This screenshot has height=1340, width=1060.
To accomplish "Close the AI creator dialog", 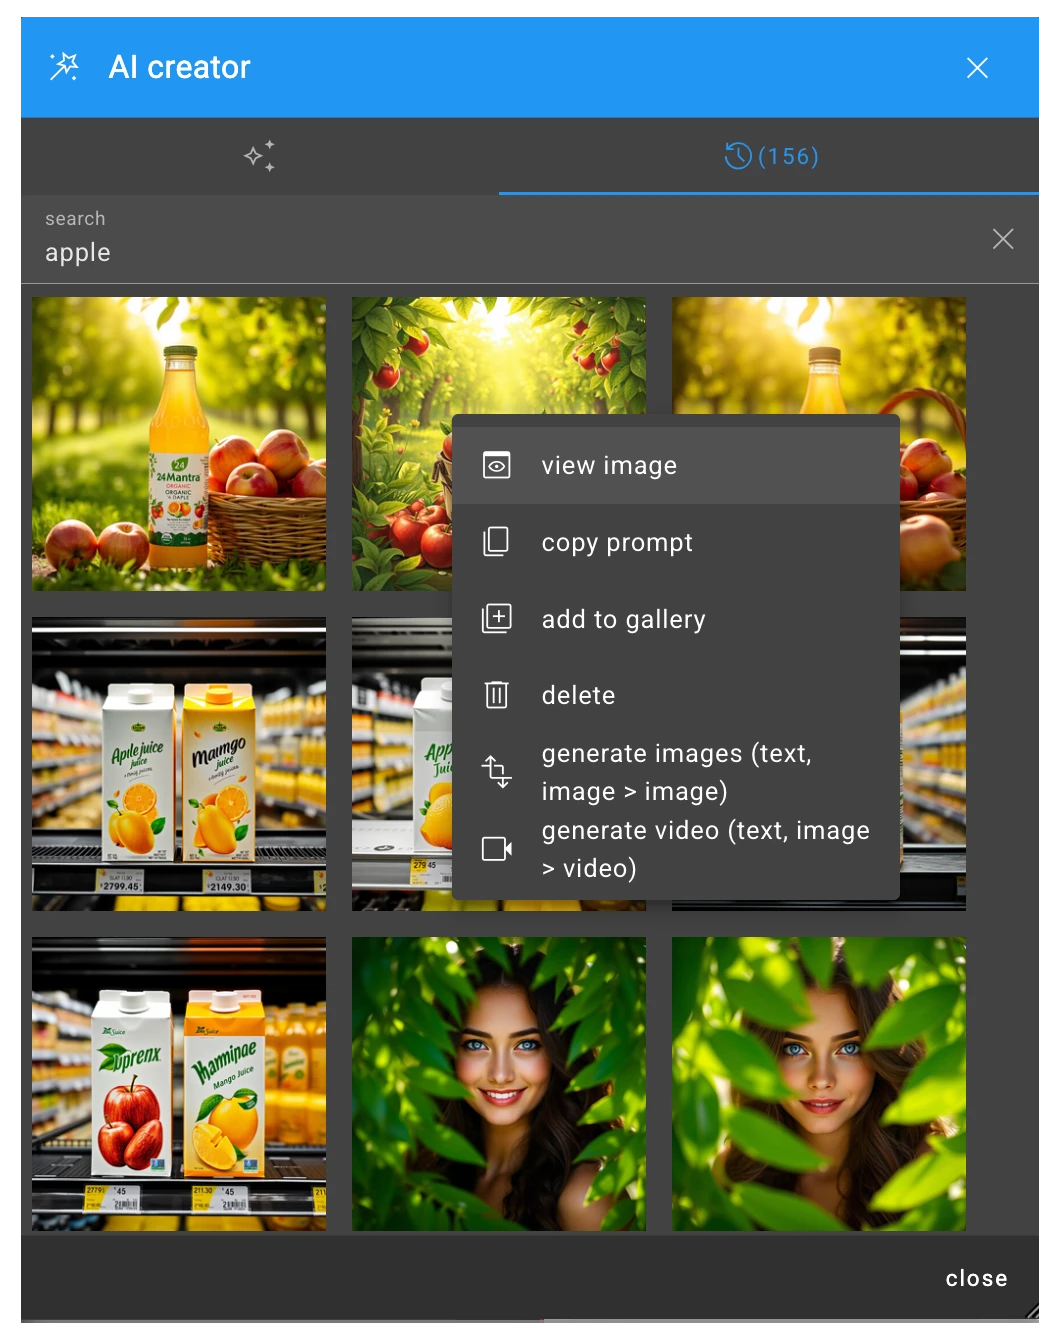I will pyautogui.click(x=977, y=67).
